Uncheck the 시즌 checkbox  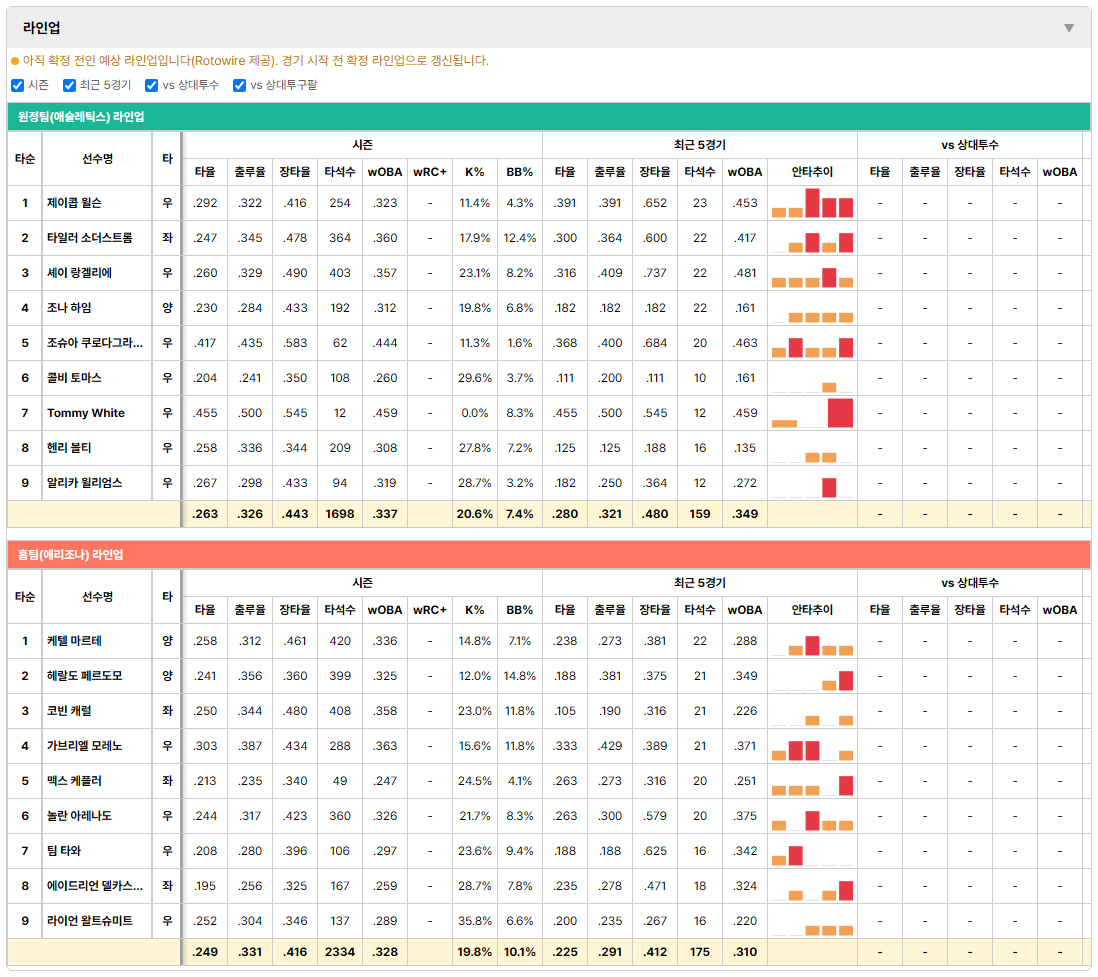point(18,85)
